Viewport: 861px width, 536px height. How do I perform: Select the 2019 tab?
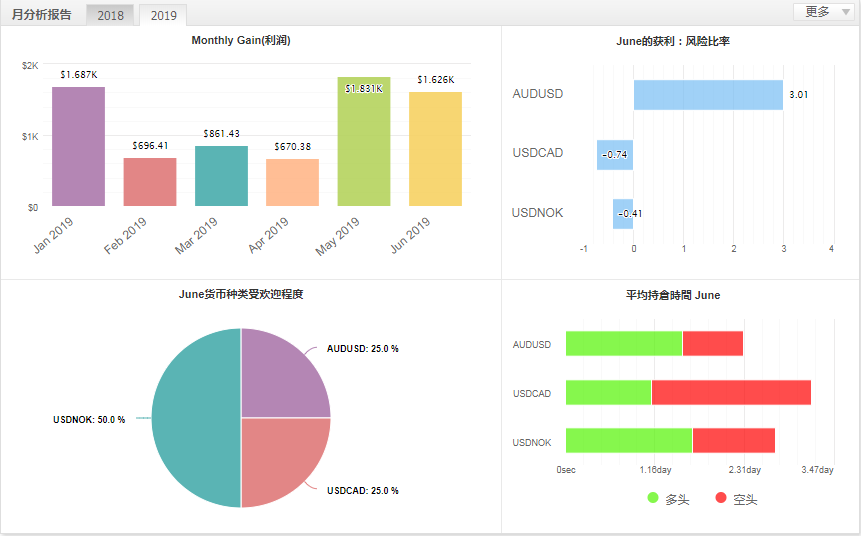point(162,16)
